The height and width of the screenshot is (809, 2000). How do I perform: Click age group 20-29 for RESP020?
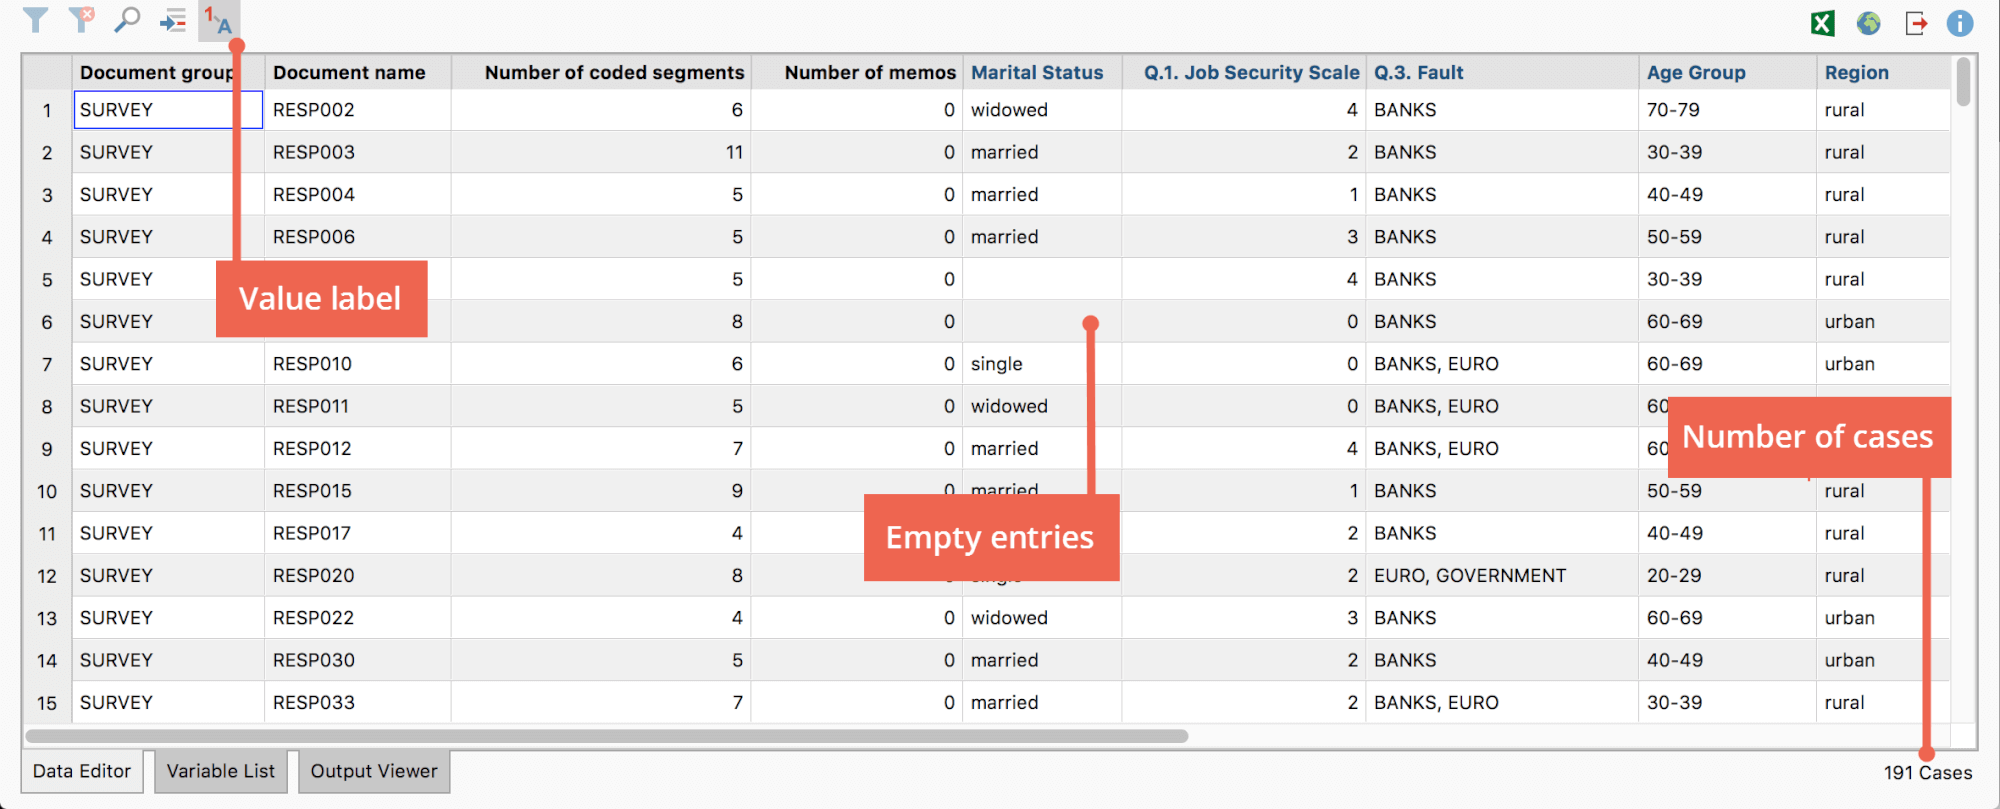(x=1674, y=576)
